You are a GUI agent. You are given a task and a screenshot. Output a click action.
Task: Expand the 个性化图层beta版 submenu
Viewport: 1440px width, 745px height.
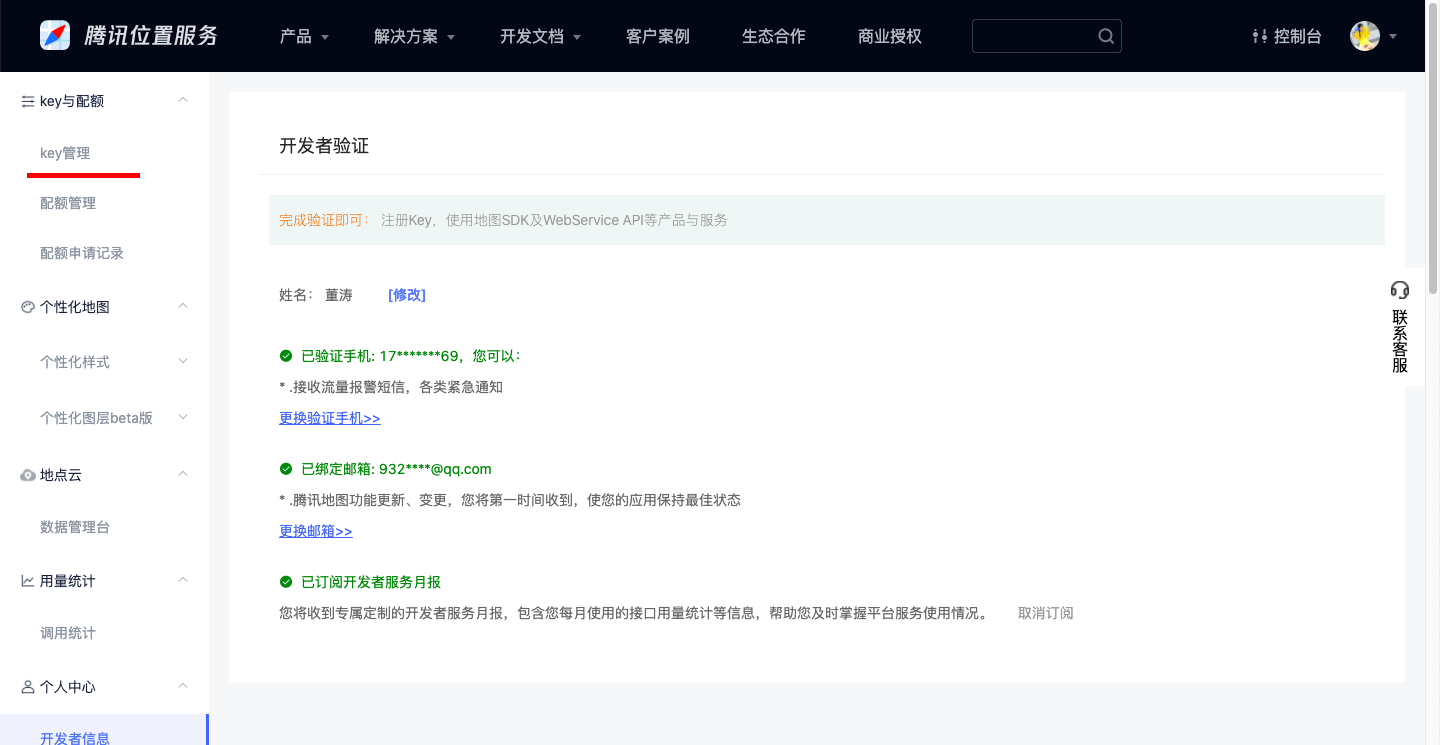tap(183, 417)
